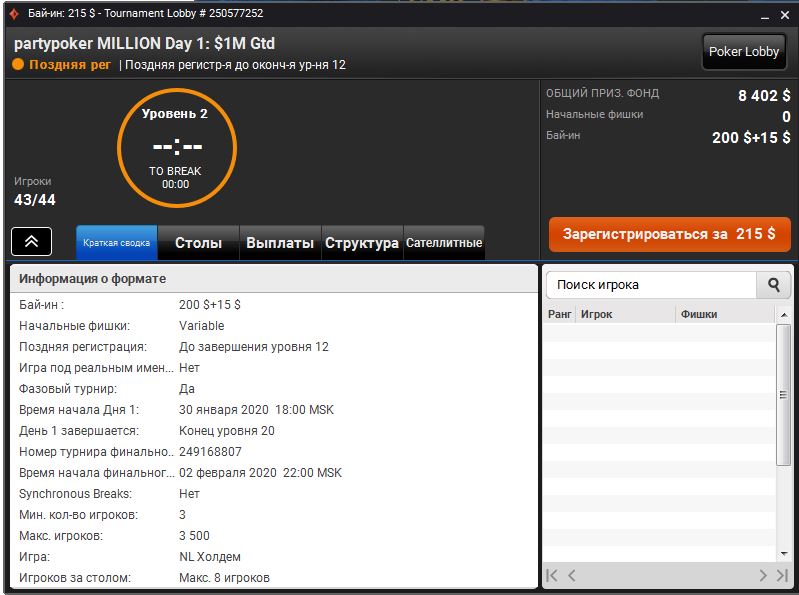The width and height of the screenshot is (799, 595).
Task: Go to next page of player list
Action: (762, 576)
